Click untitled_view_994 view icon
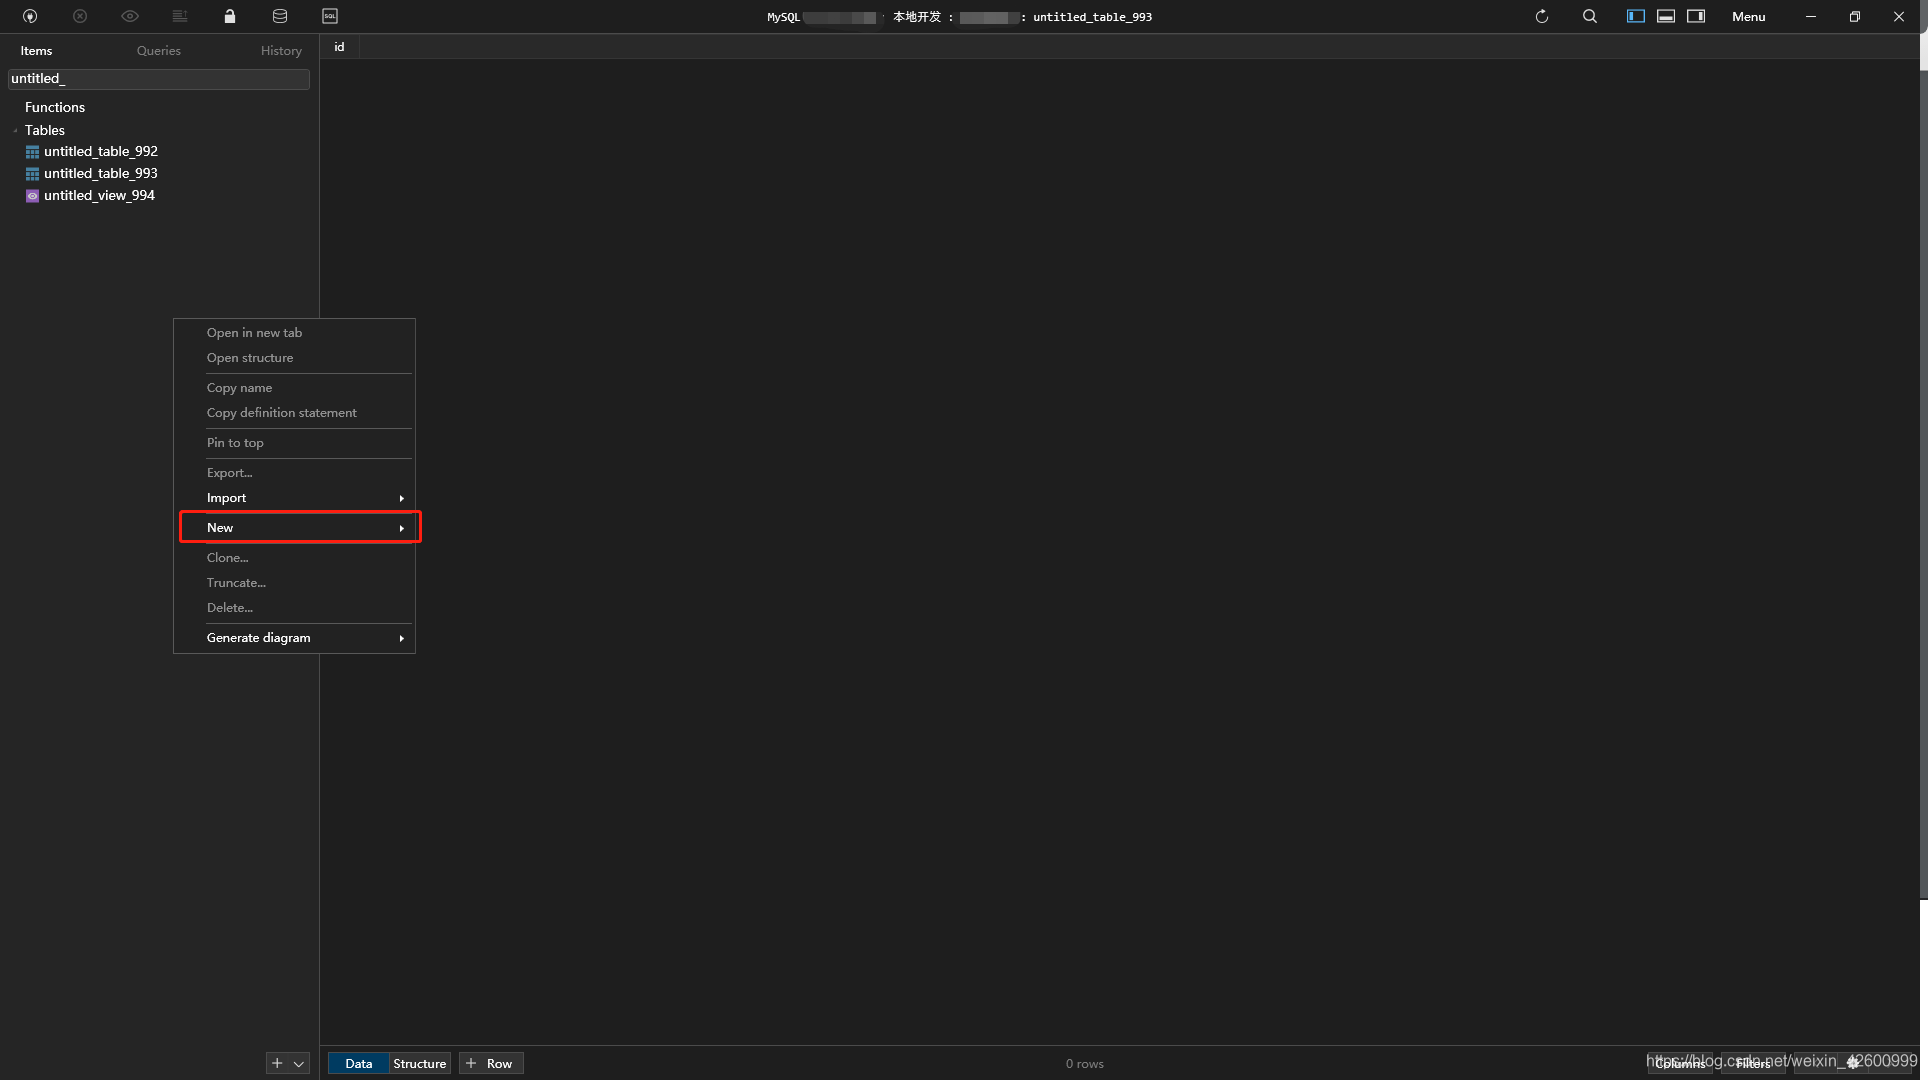Viewport: 1928px width, 1080px height. click(x=32, y=196)
